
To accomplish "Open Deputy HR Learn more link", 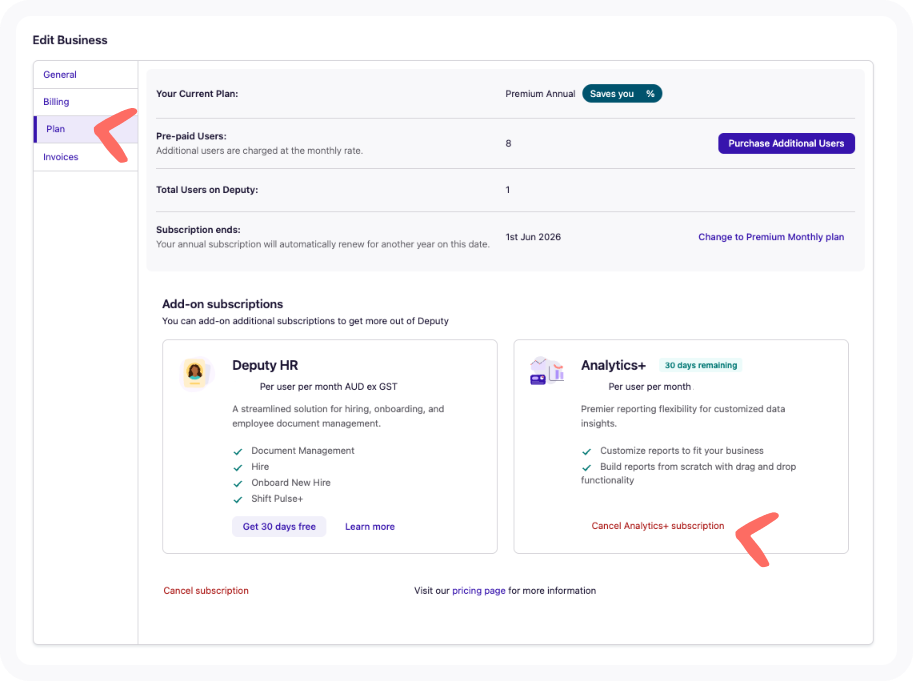I will coord(370,526).
